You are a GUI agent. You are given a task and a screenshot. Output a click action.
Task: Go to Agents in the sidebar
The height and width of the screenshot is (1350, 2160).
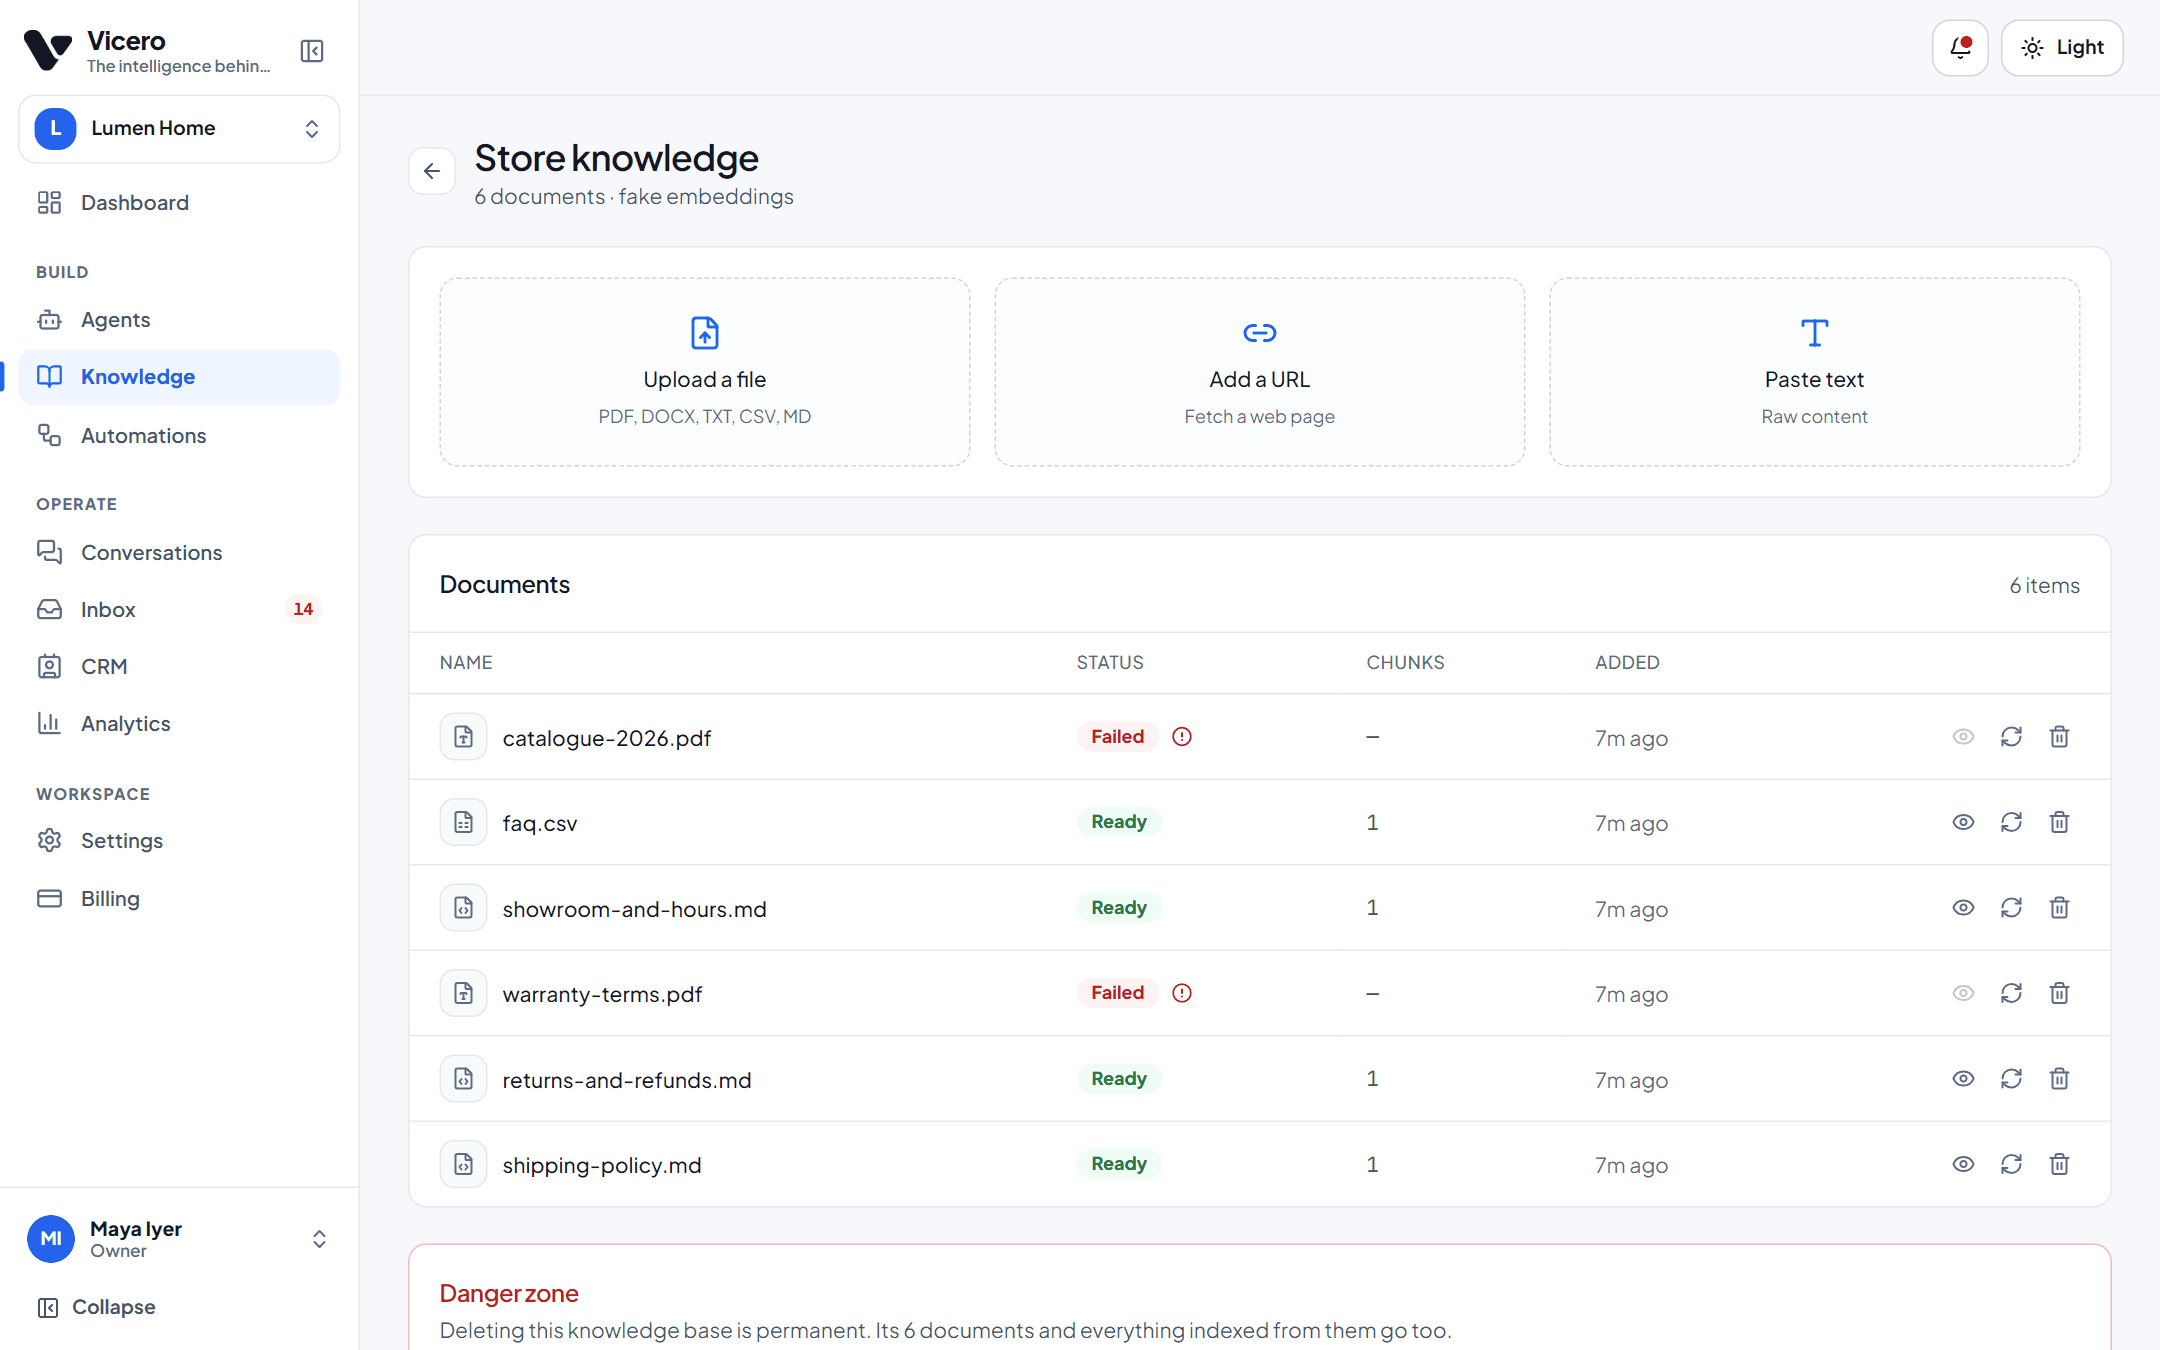(179, 320)
